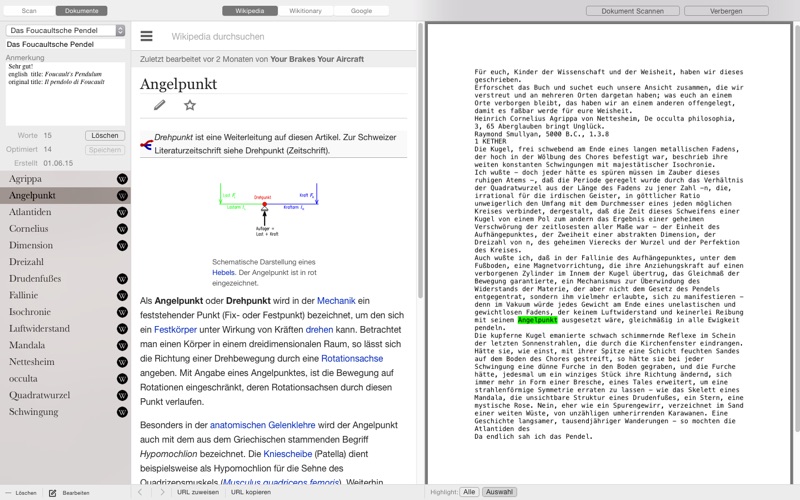Viewport: 800px width, 500px height.
Task: Select the Wikipedia source tab
Action: (x=250, y=11)
